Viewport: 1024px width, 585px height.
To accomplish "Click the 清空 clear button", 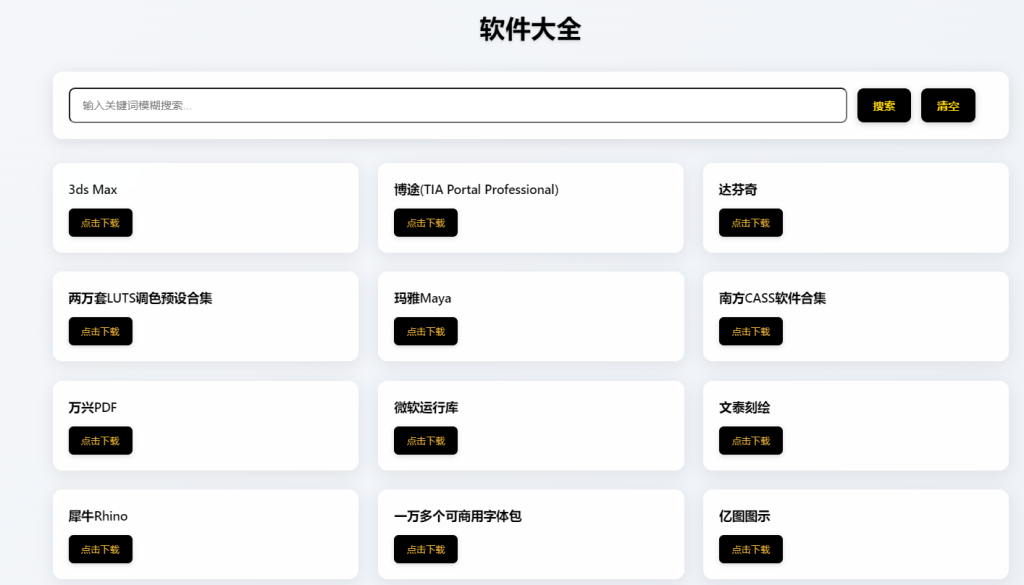I will tap(948, 105).
